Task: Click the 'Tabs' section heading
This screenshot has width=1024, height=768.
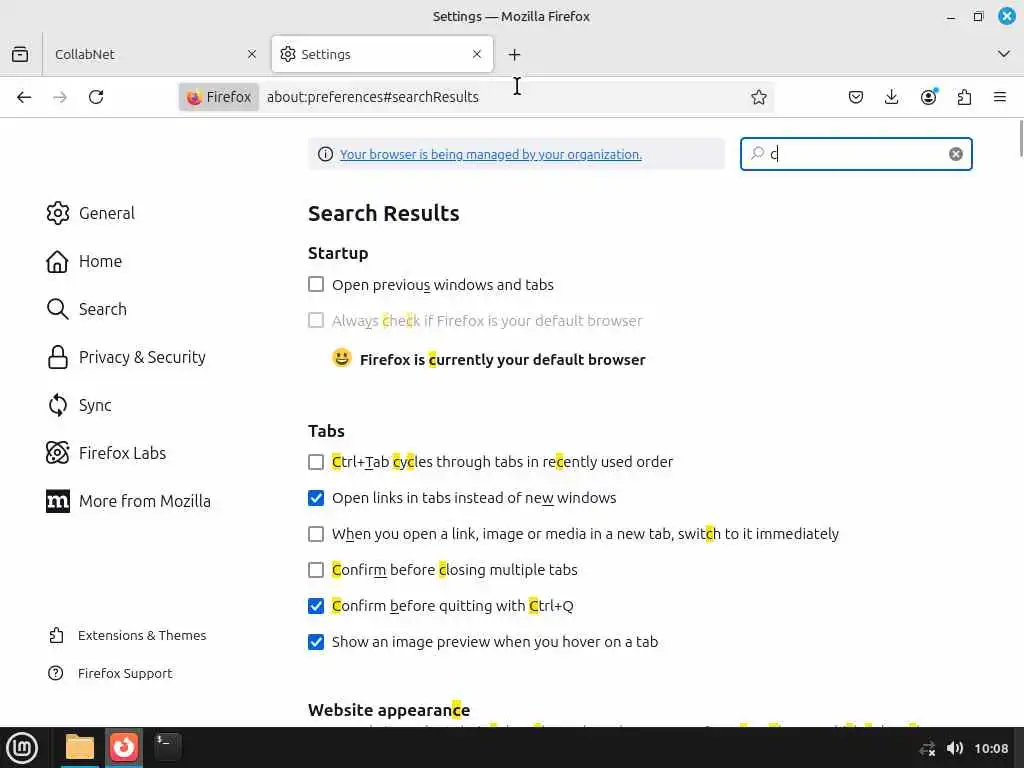Action: click(x=326, y=431)
